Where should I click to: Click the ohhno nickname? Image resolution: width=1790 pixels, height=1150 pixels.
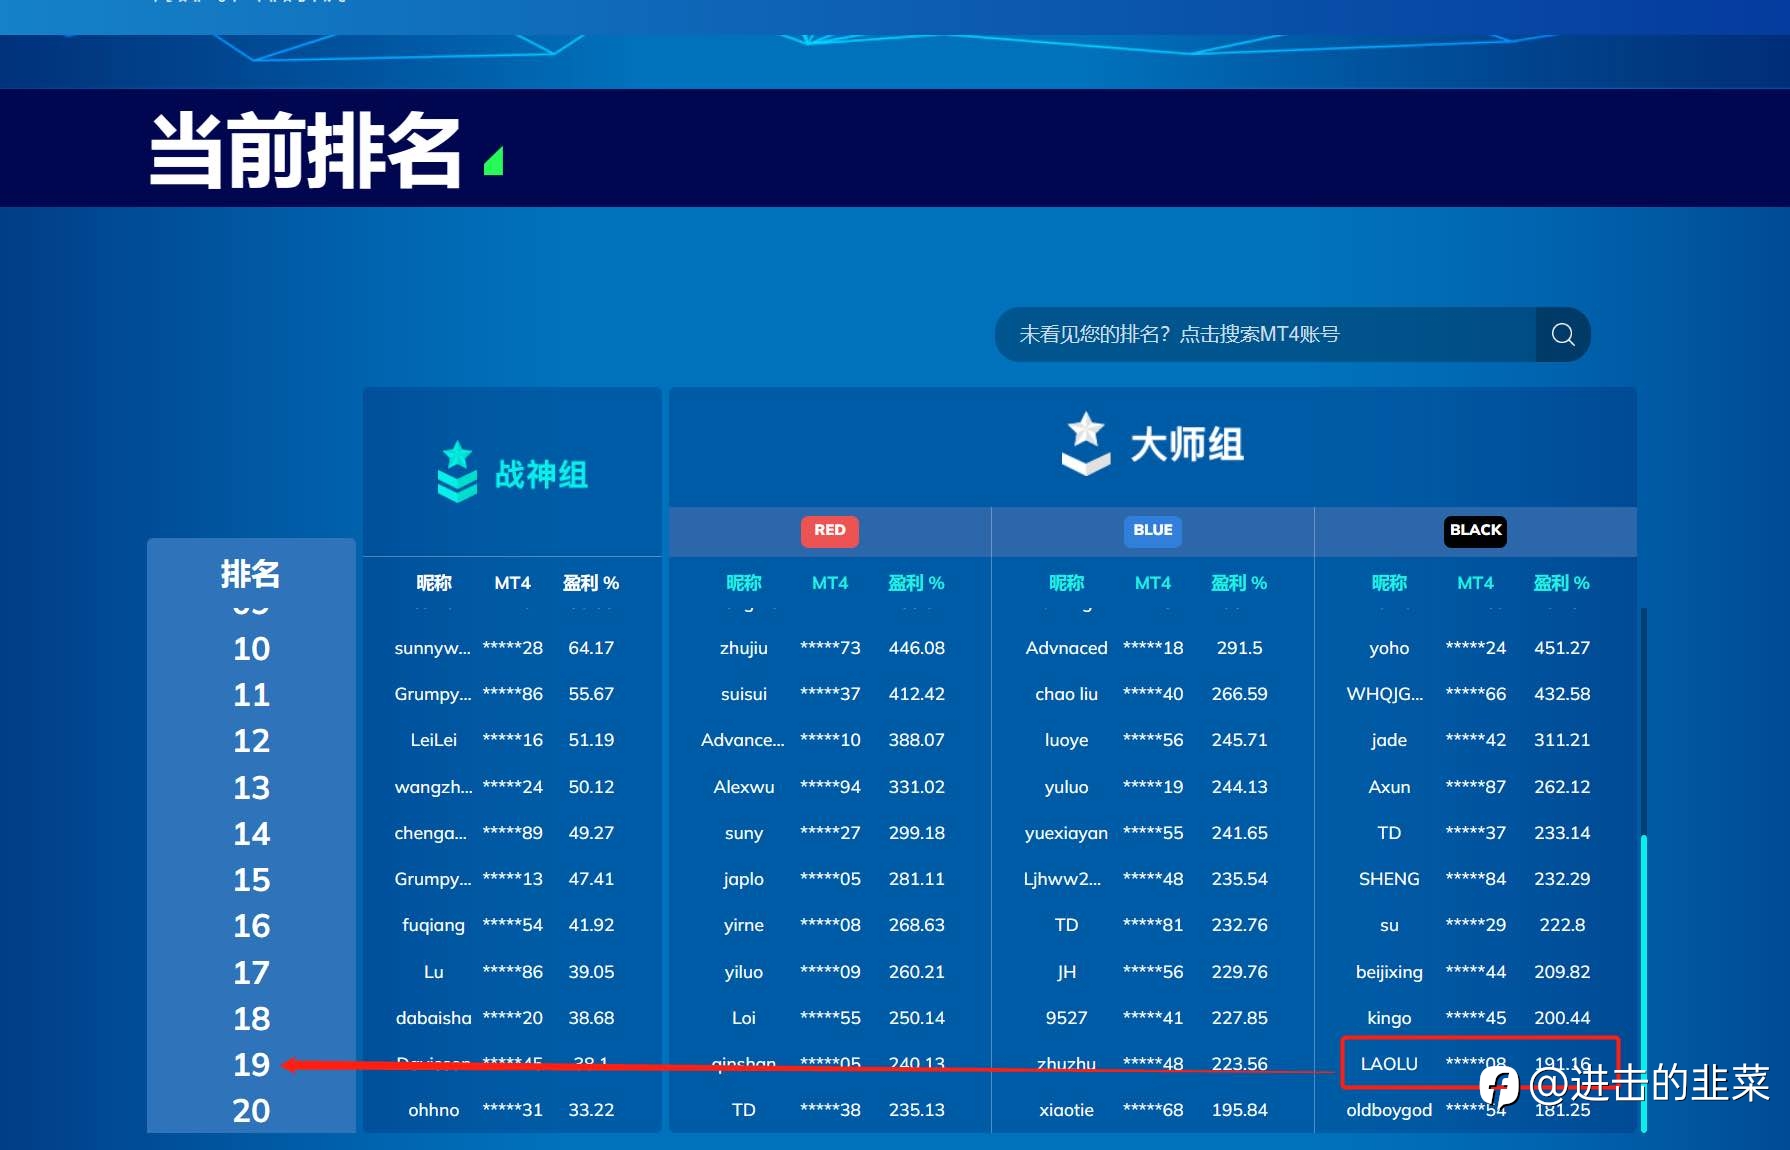pos(433,1110)
